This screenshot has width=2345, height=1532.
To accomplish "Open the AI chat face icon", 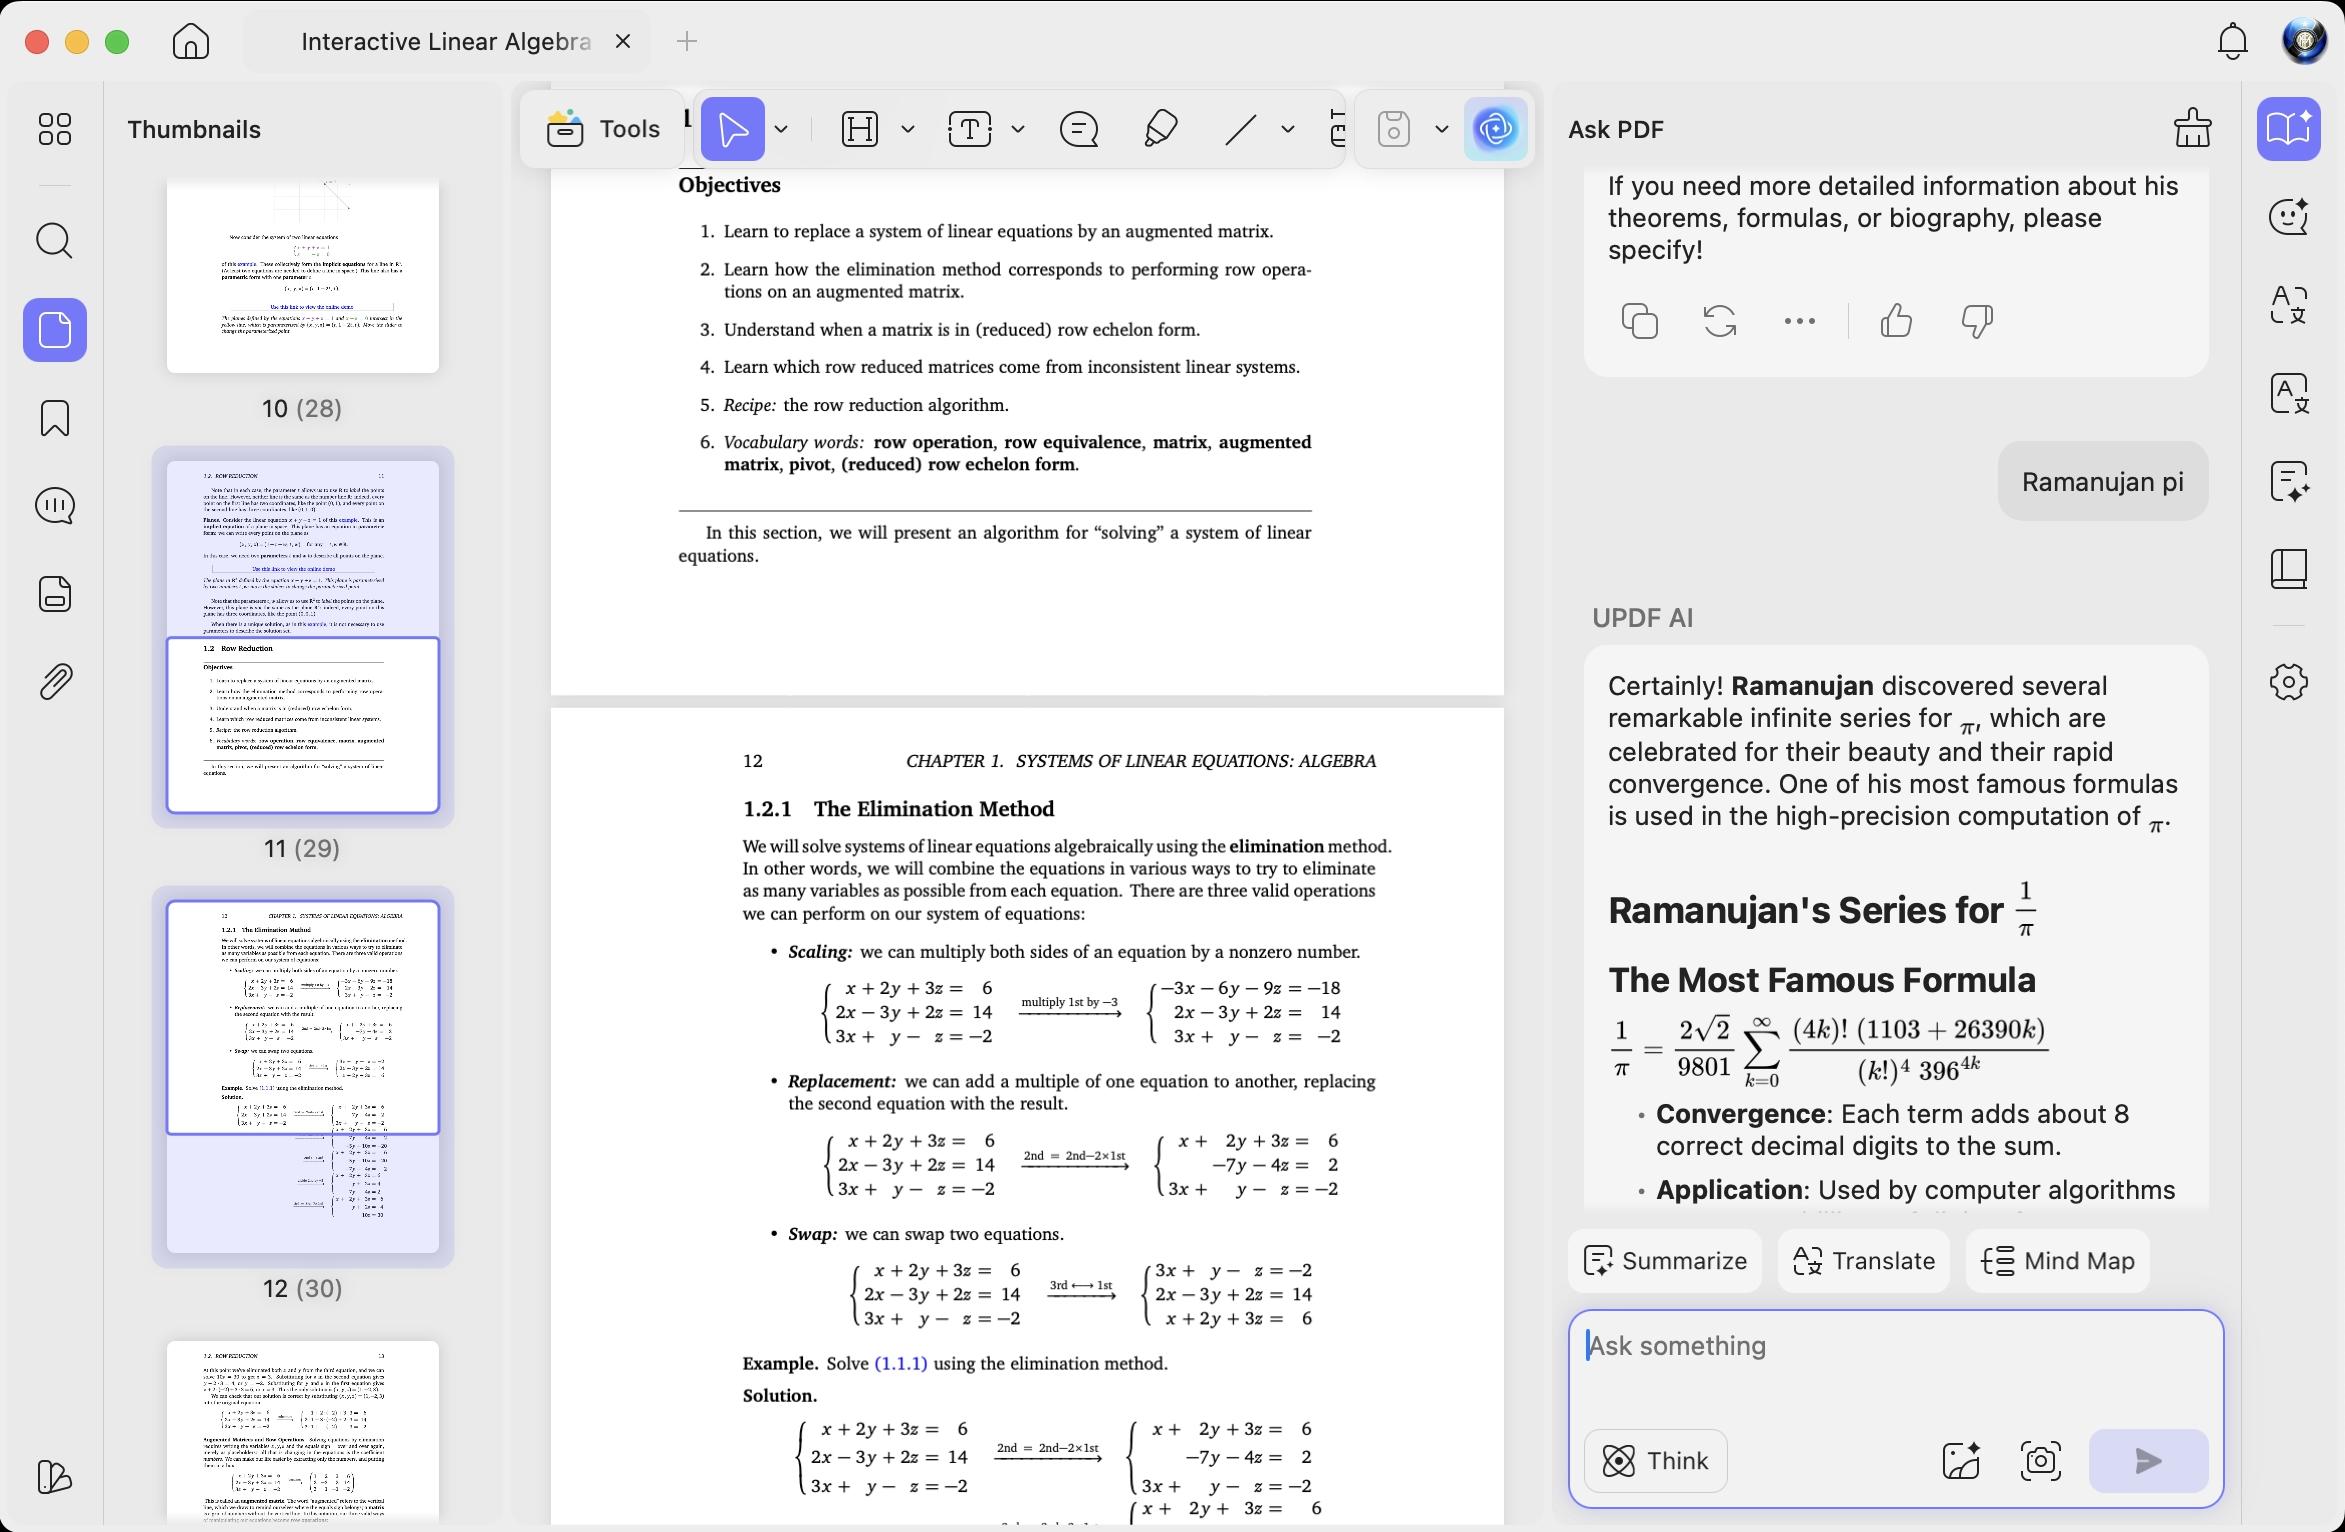I will click(x=2288, y=217).
